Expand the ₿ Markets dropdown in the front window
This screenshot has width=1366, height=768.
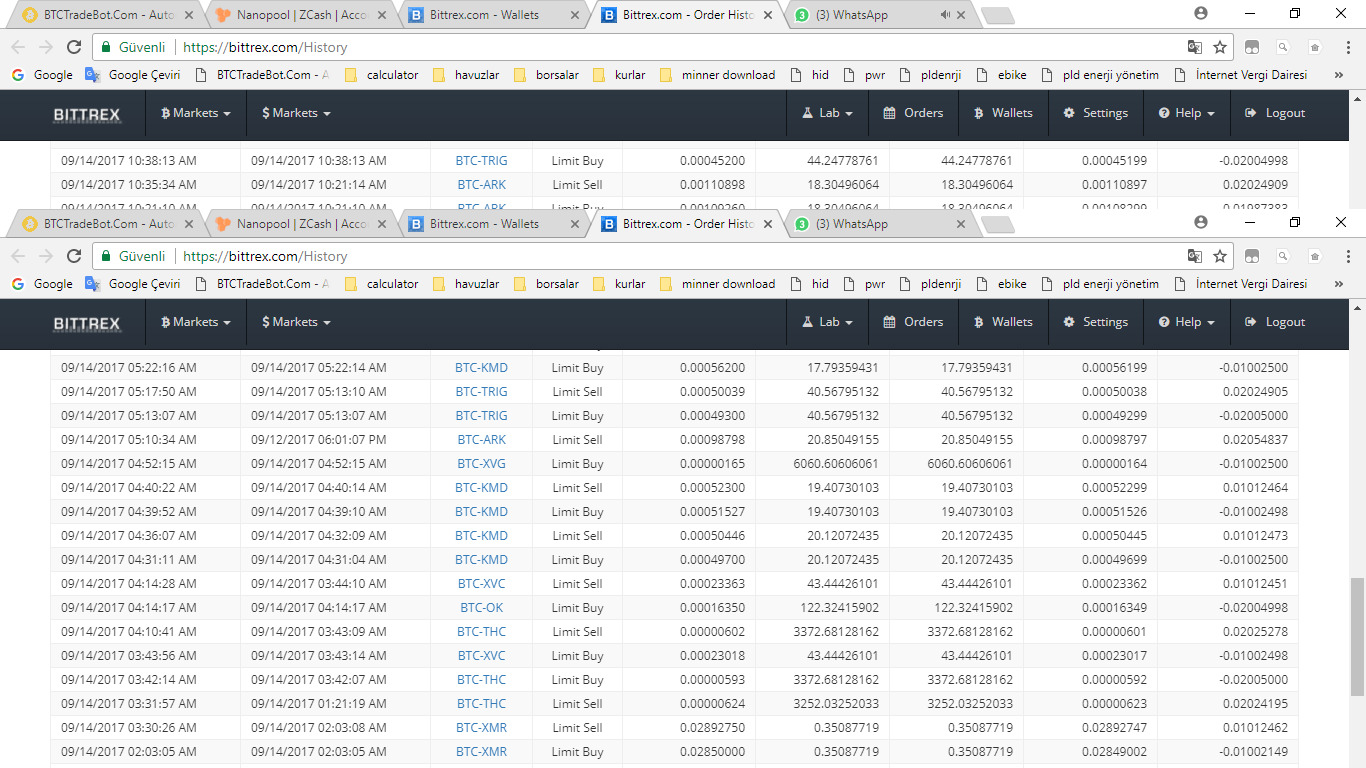(x=196, y=322)
